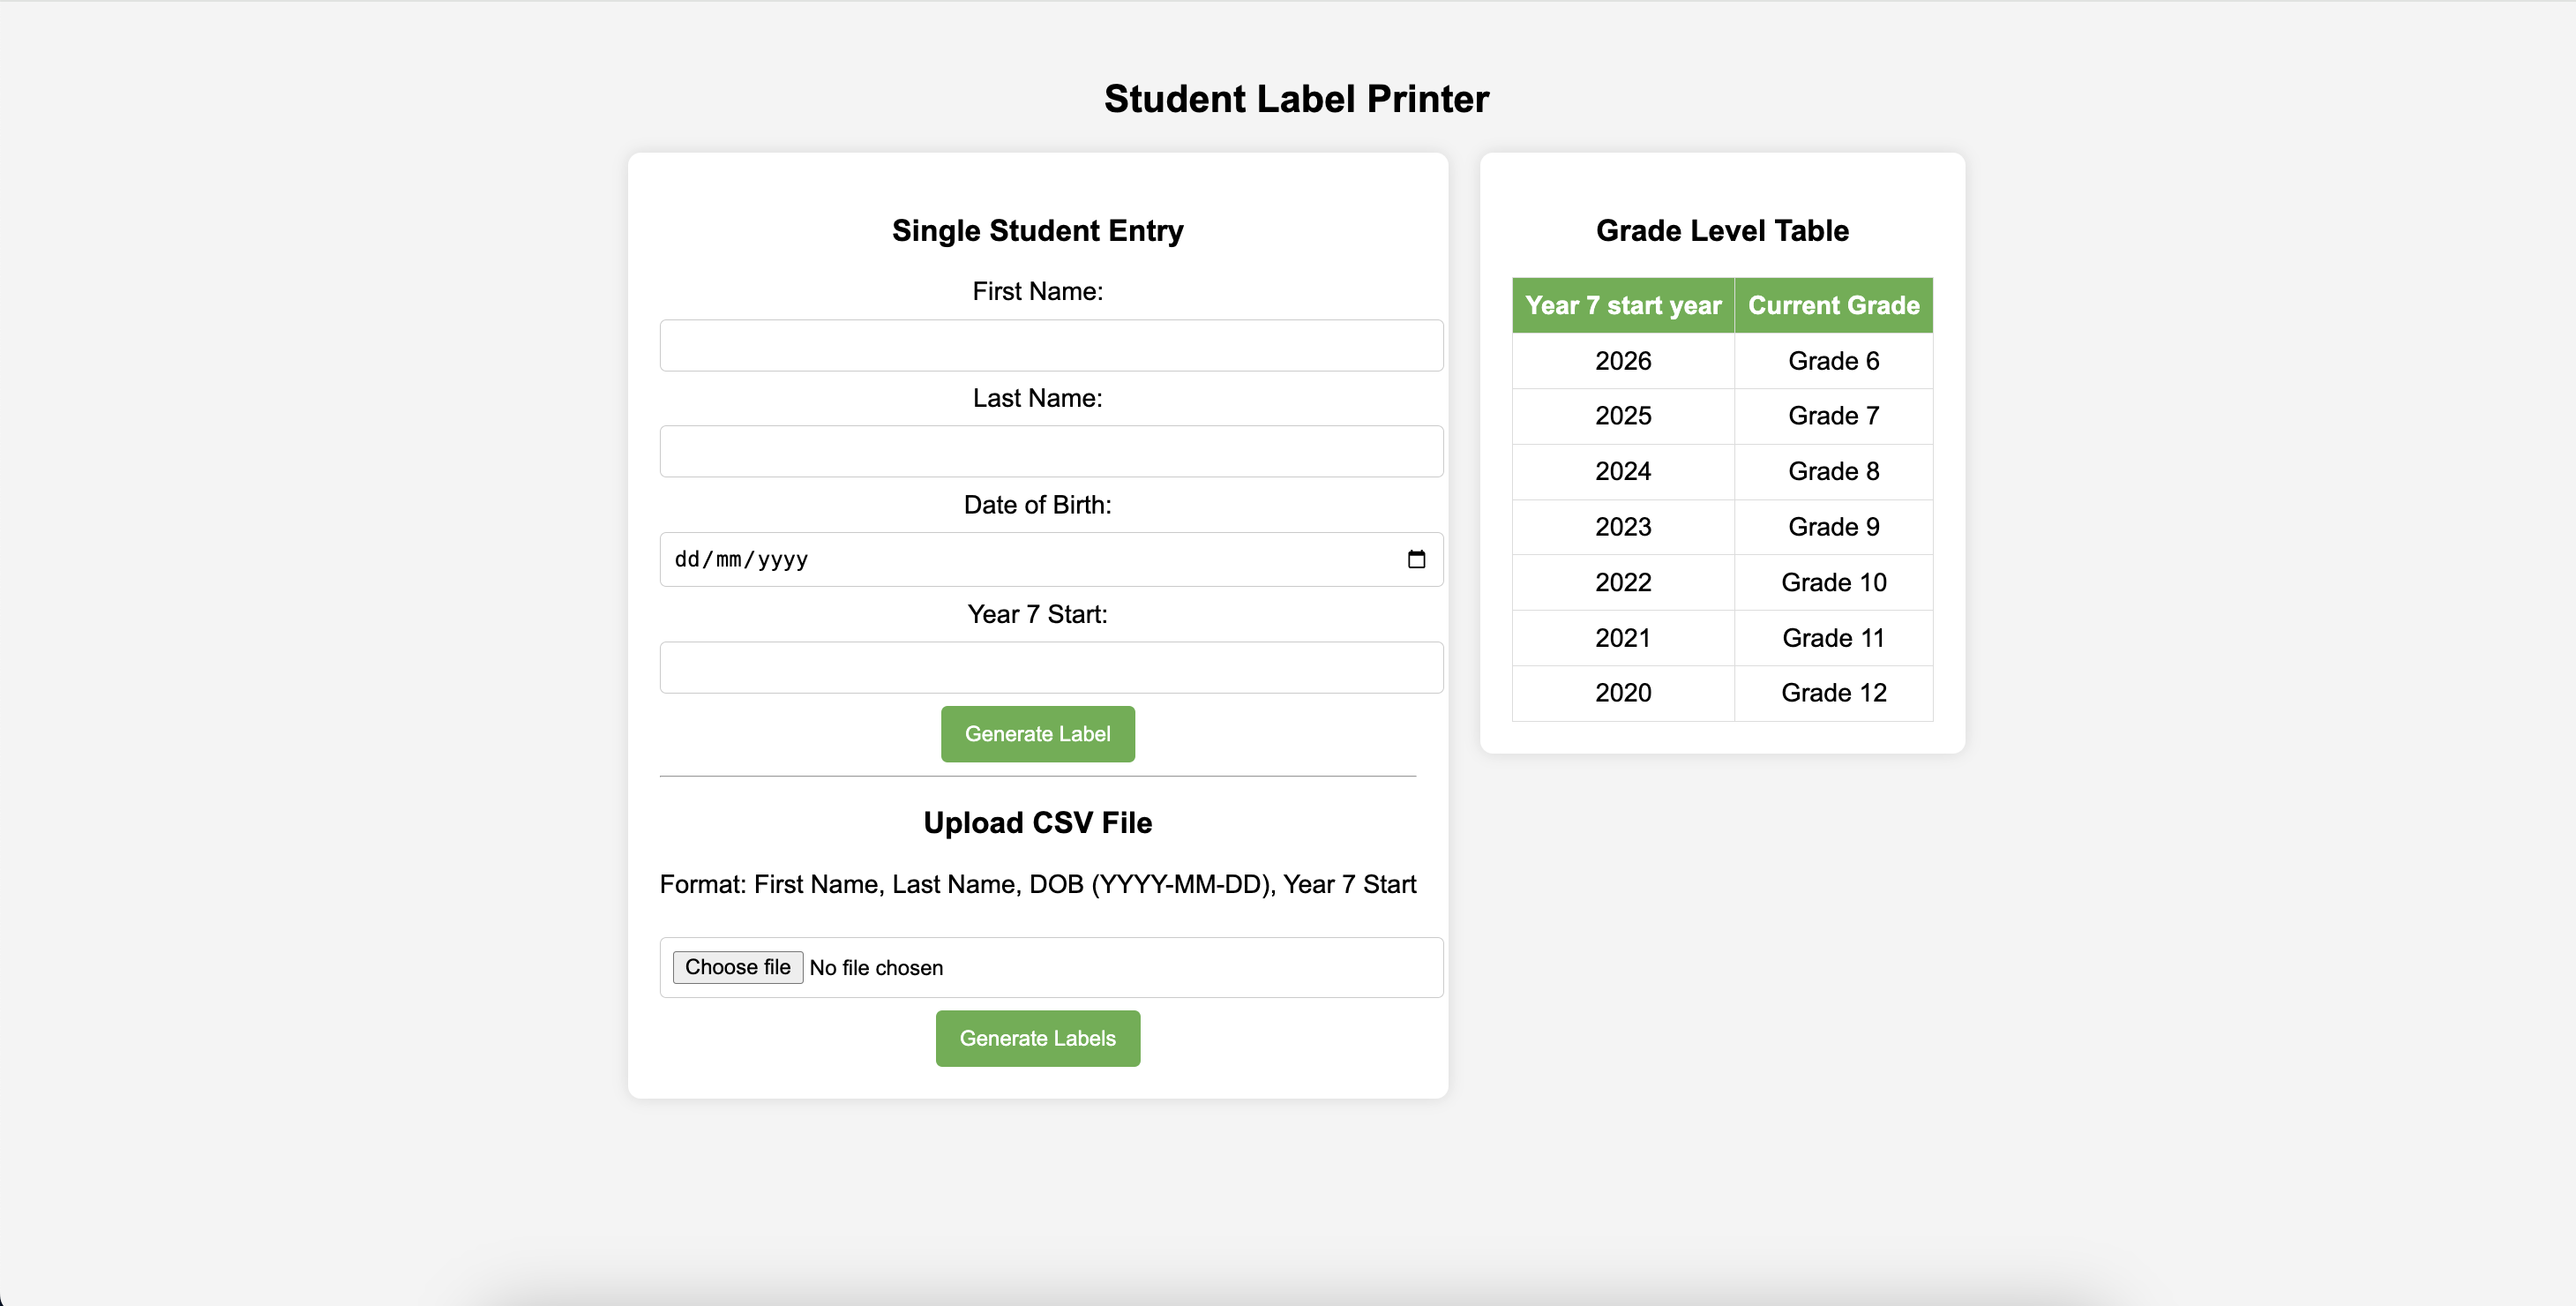The image size is (2576, 1306).
Task: Select the Grade 12 cell
Action: 1833,693
